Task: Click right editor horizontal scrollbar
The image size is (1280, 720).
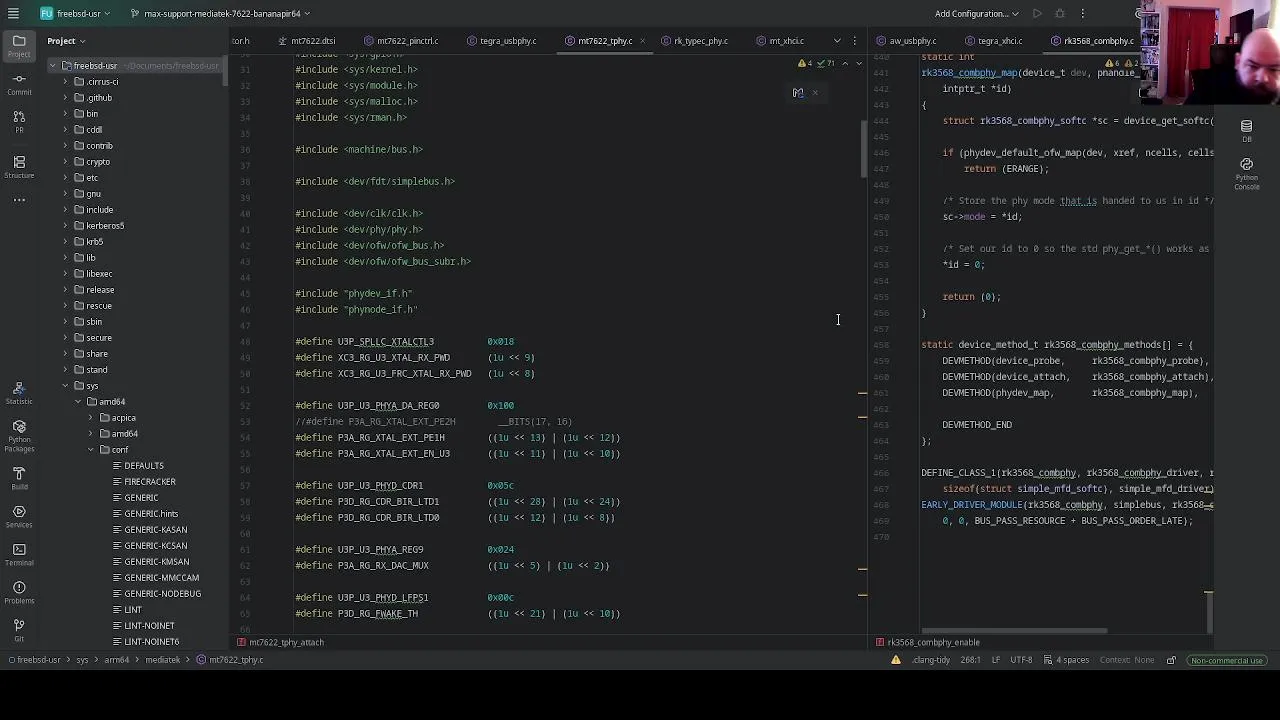Action: coord(1015,631)
